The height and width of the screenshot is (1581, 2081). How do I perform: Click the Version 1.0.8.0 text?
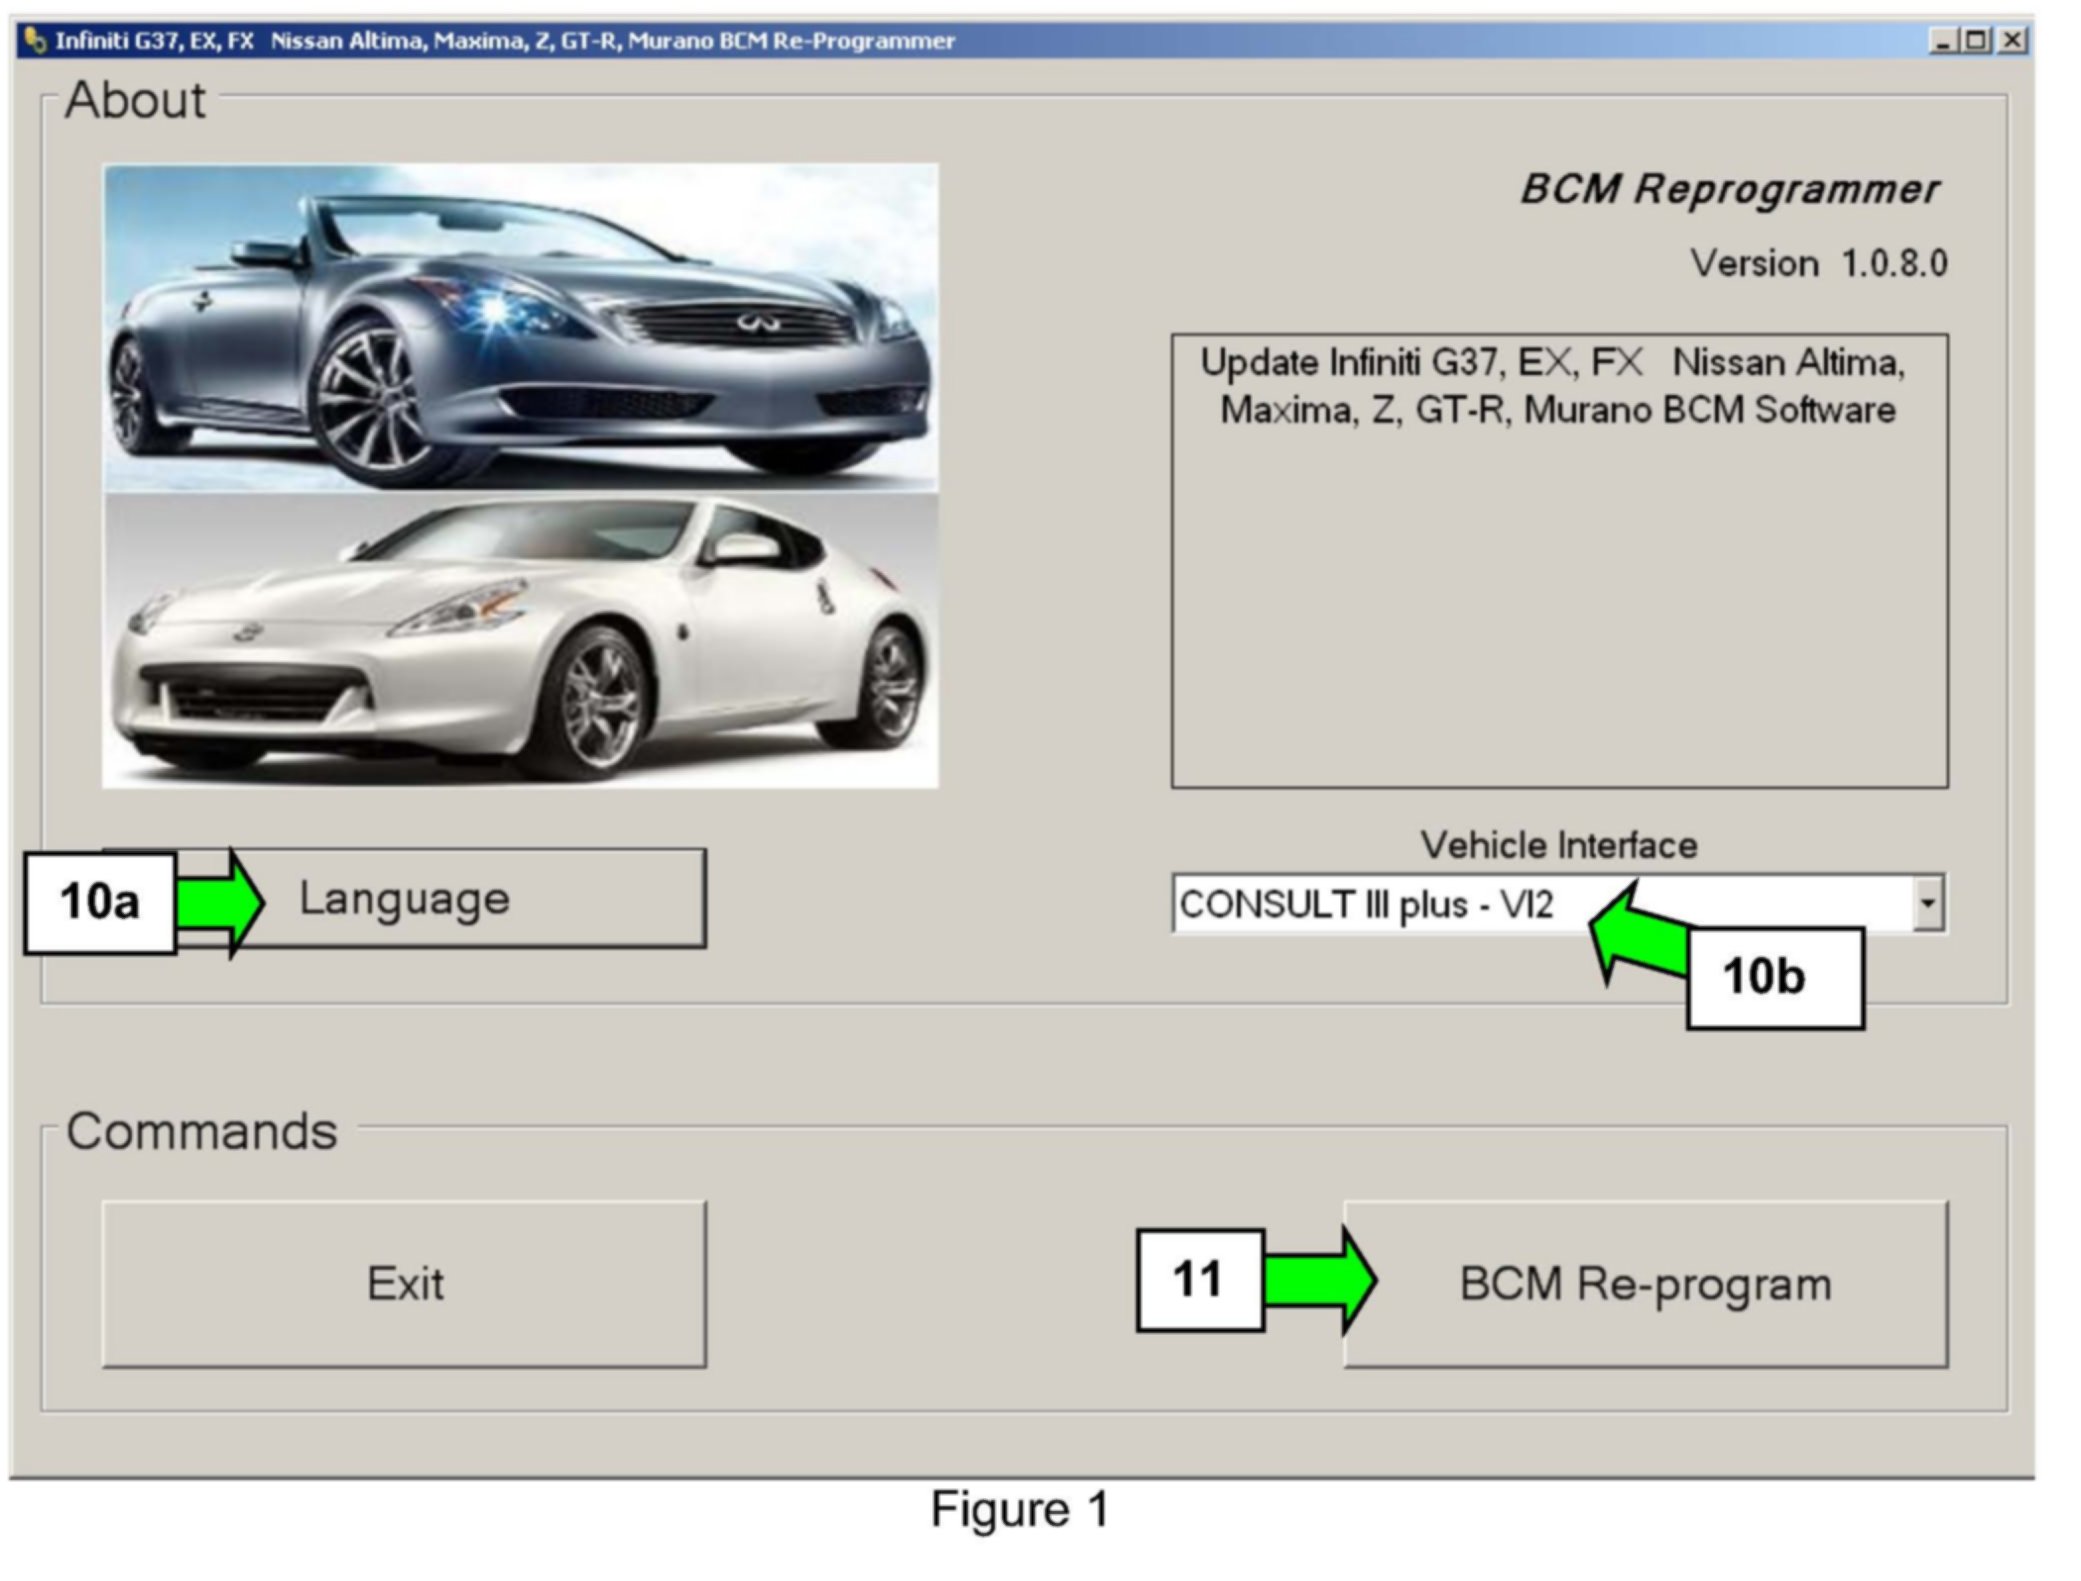pyautogui.click(x=1817, y=263)
